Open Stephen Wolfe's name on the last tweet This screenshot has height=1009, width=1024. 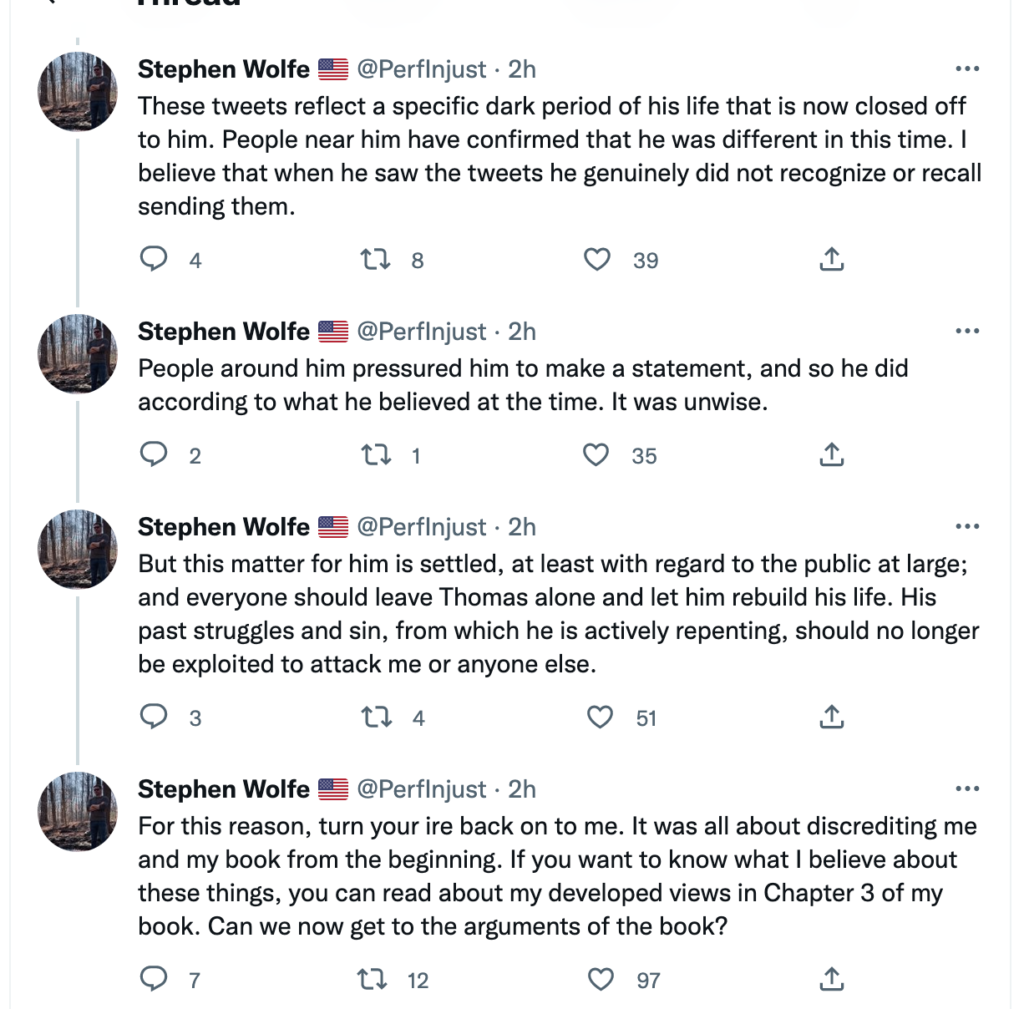pyautogui.click(x=223, y=789)
